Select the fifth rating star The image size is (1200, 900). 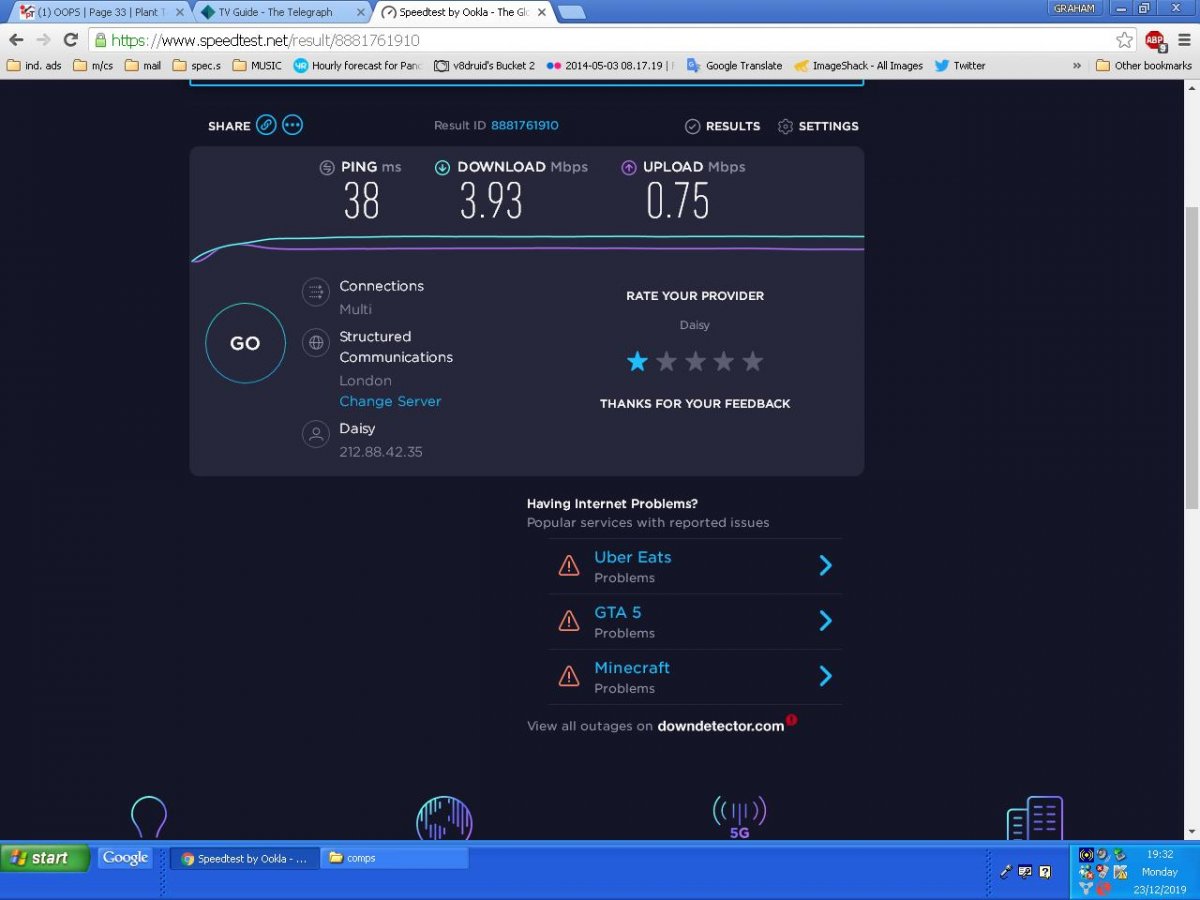click(x=752, y=361)
